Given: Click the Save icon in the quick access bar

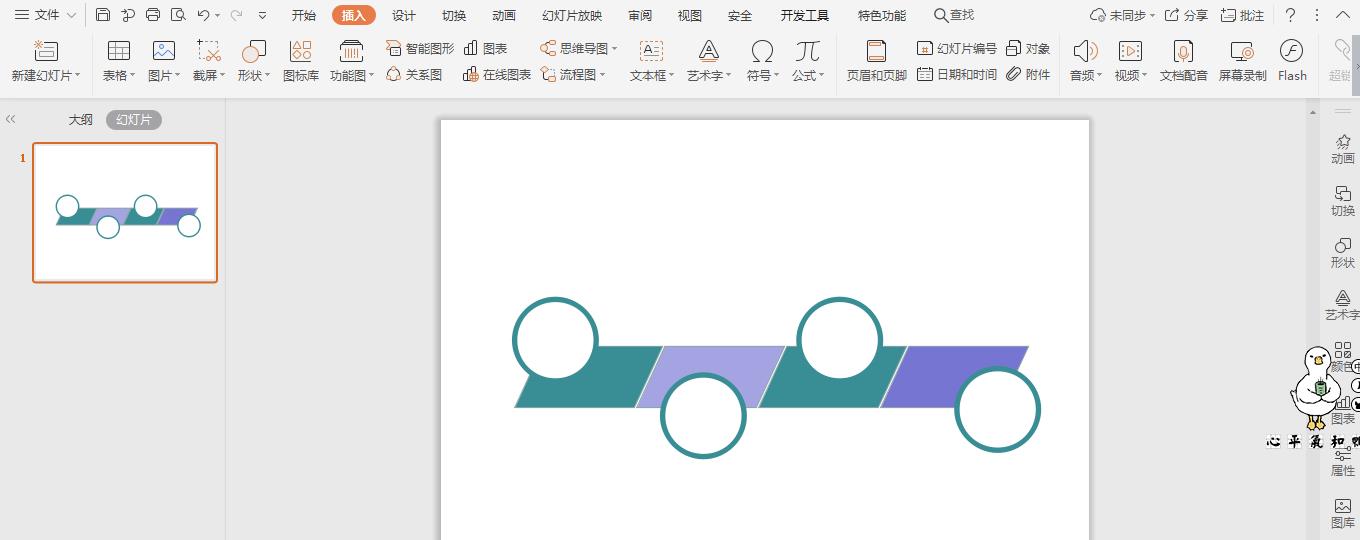Looking at the screenshot, I should (x=103, y=15).
